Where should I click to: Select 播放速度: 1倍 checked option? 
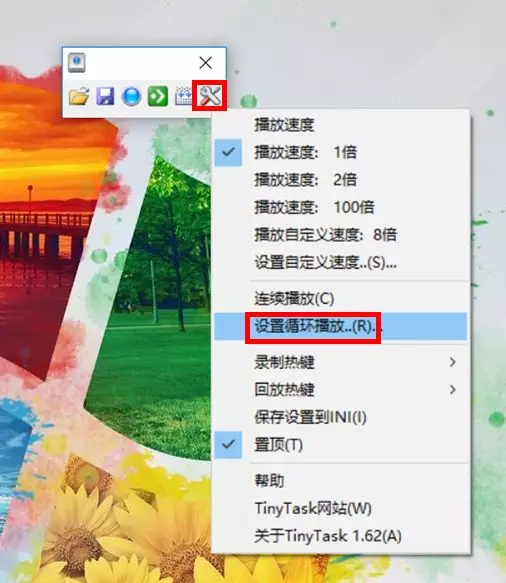pos(341,152)
